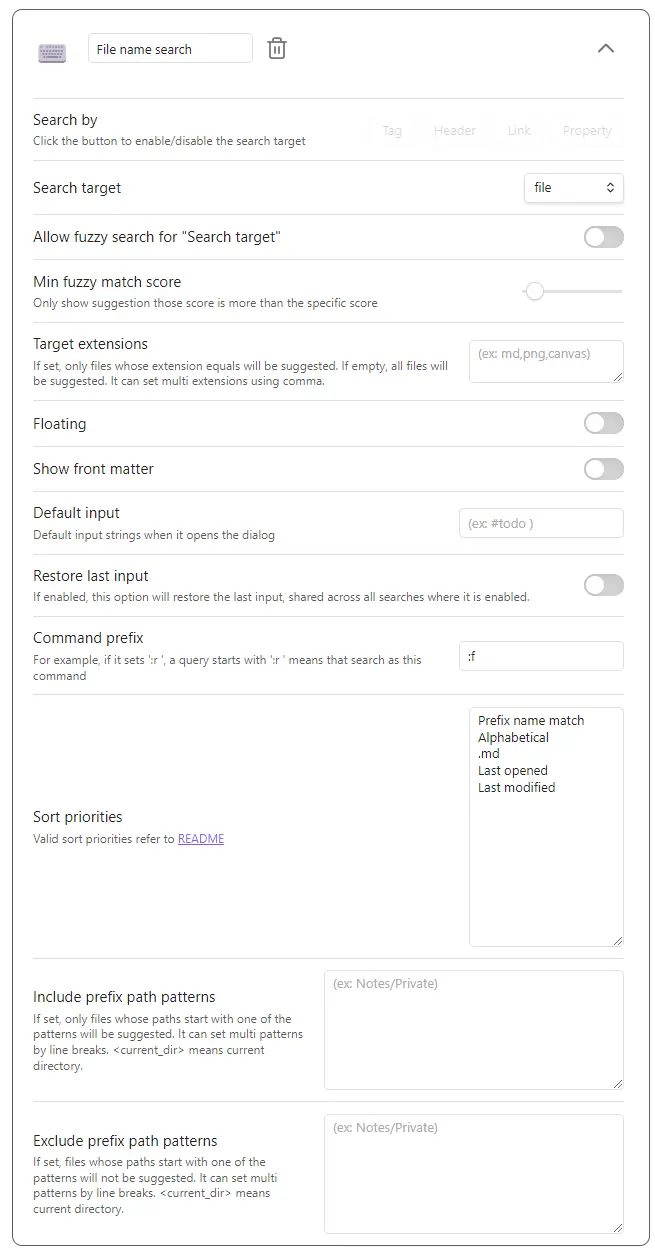The height and width of the screenshot is (1252, 655).
Task: Click the keyboard icon beside the search name
Action: [x=53, y=52]
